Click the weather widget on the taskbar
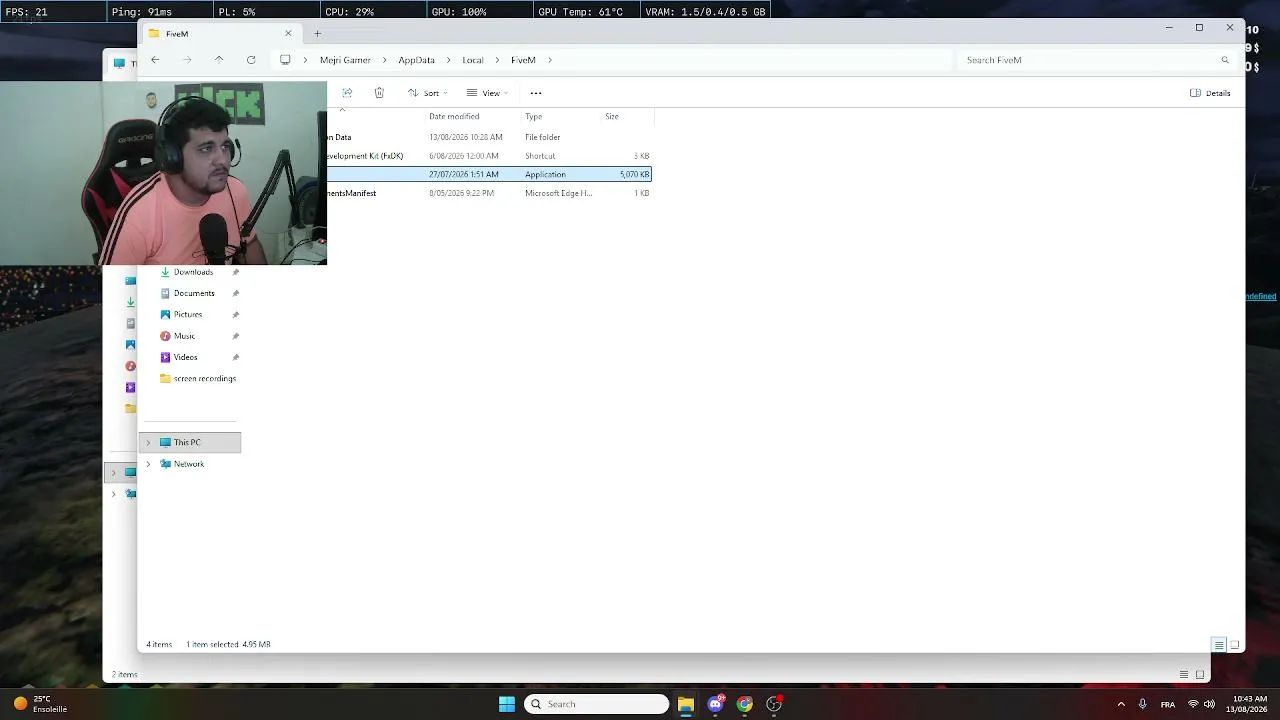1280x720 pixels. 40,704
